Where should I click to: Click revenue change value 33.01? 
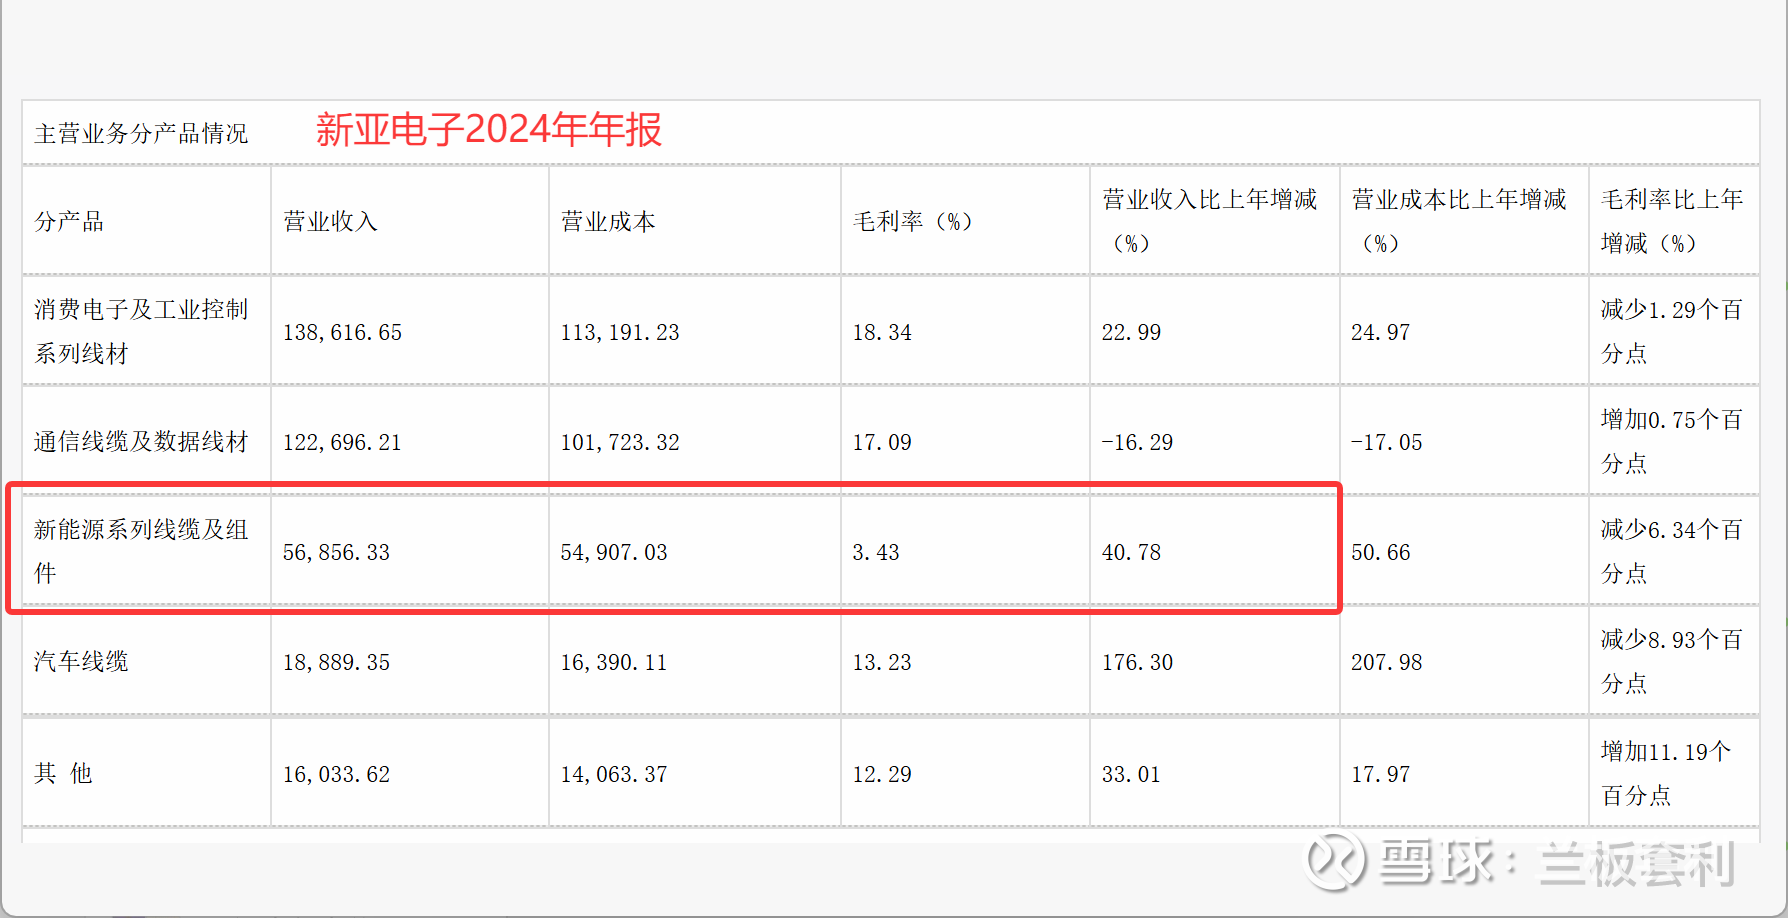1131,774
